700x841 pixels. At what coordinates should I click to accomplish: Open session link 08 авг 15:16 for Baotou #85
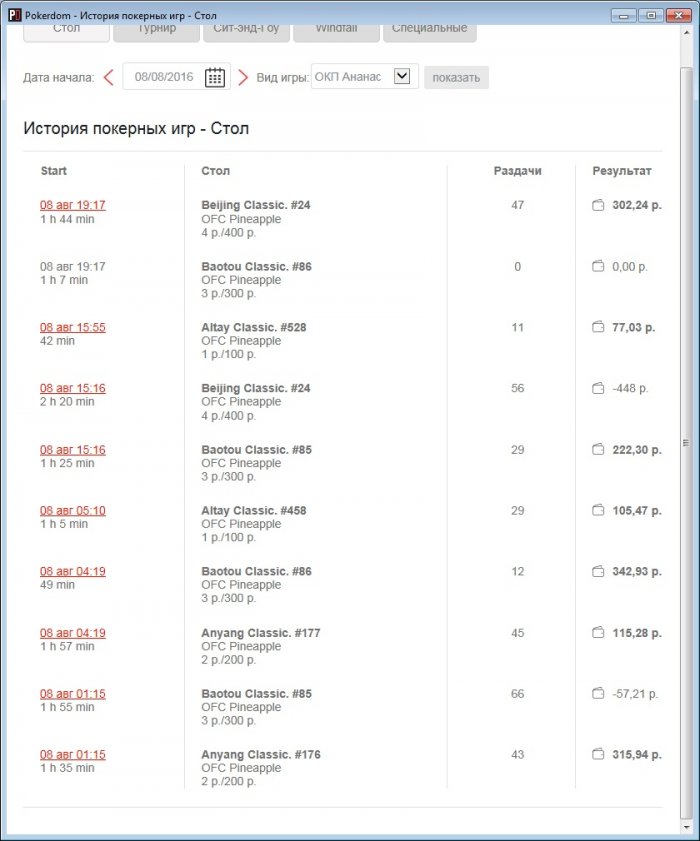point(72,449)
